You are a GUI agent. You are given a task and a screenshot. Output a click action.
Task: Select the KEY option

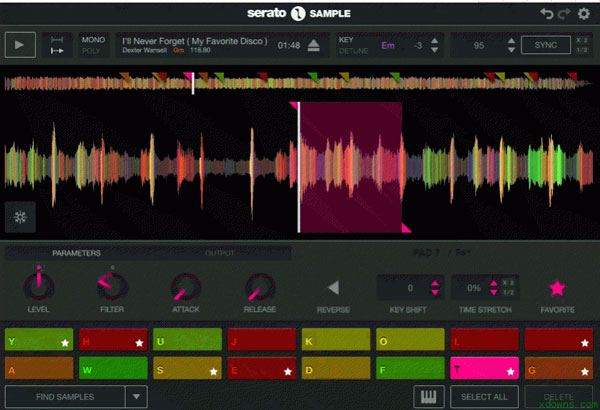[346, 39]
